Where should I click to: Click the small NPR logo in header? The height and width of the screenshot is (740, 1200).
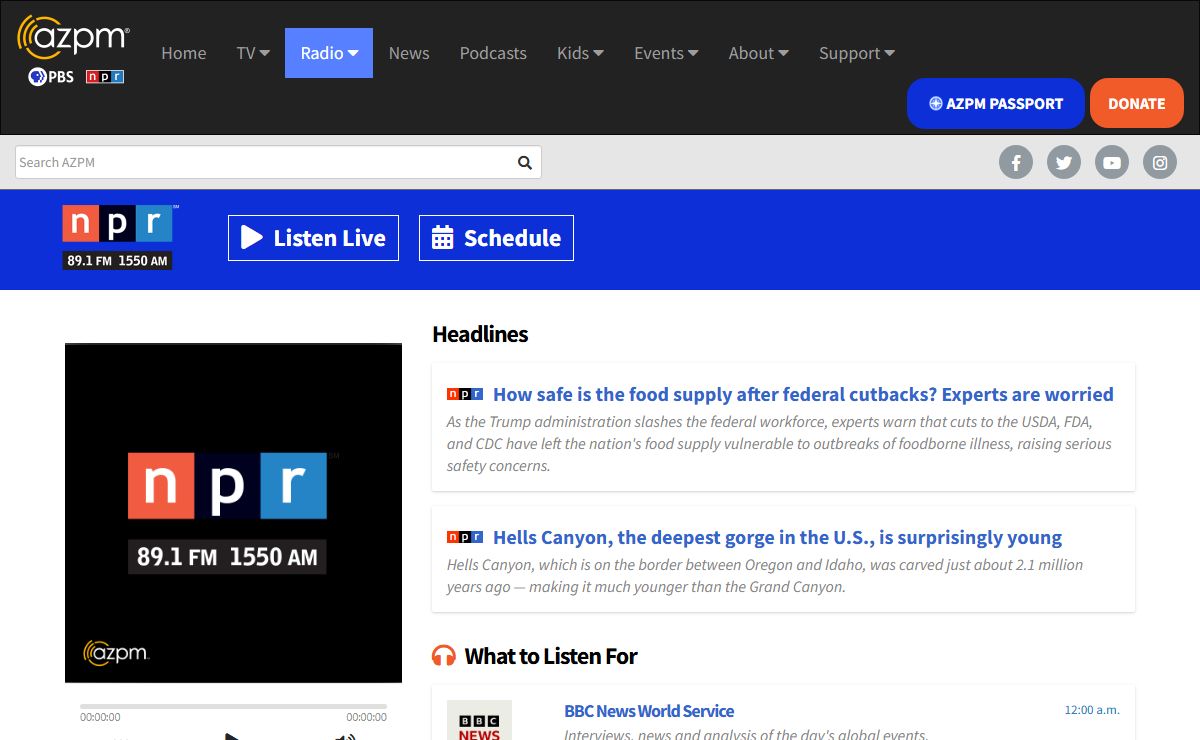pyautogui.click(x=105, y=77)
